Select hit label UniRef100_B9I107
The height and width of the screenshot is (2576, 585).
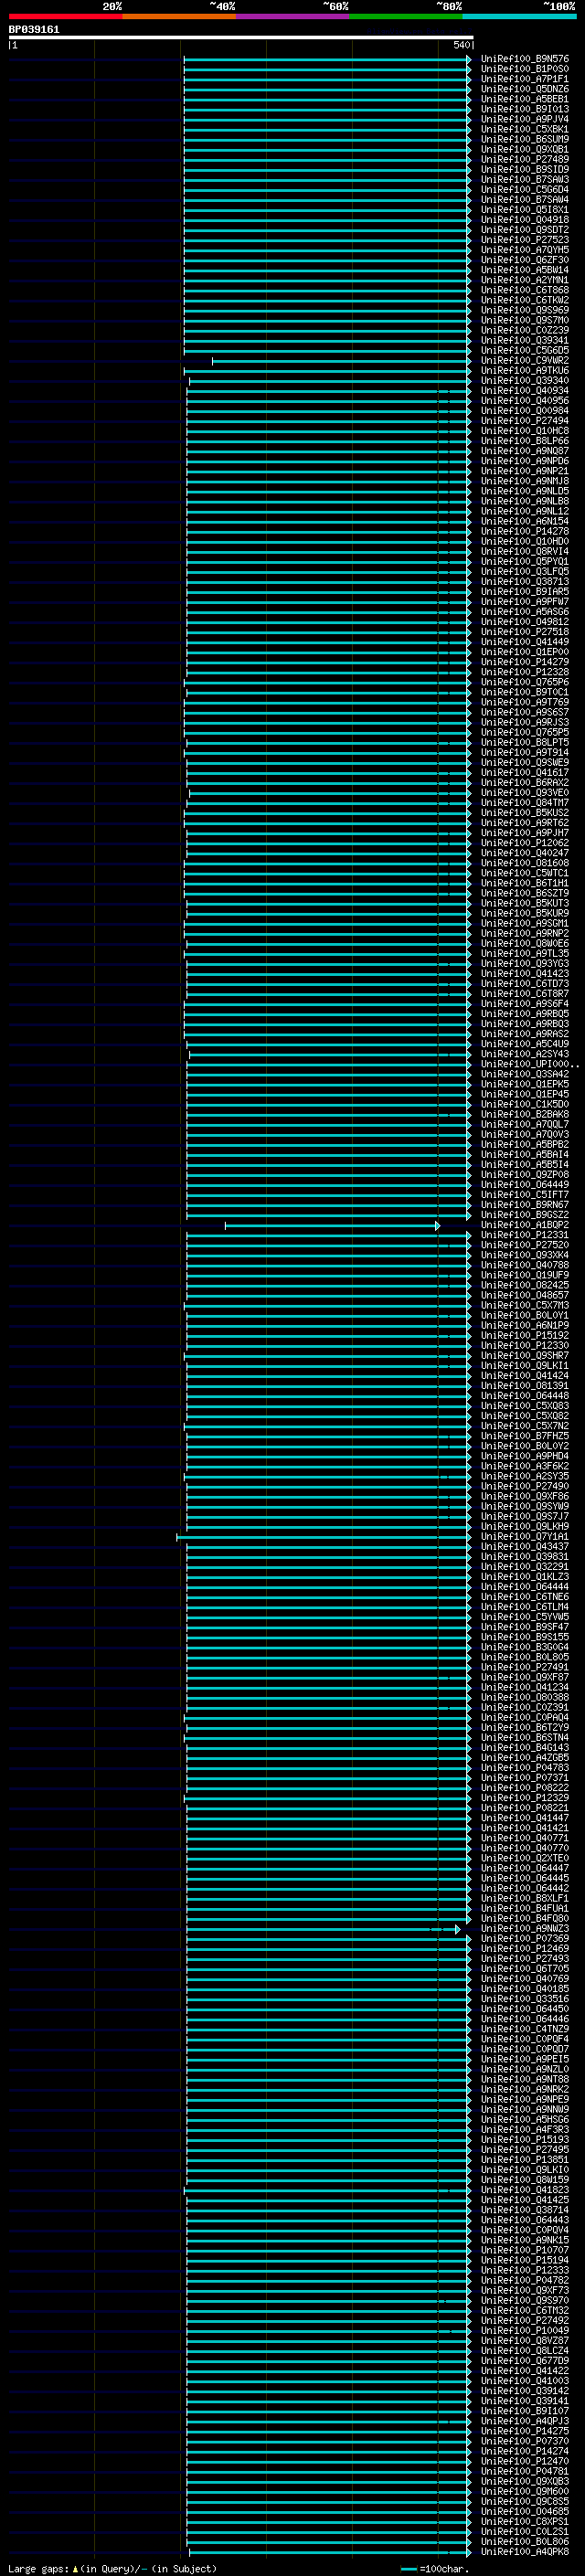(525, 2411)
